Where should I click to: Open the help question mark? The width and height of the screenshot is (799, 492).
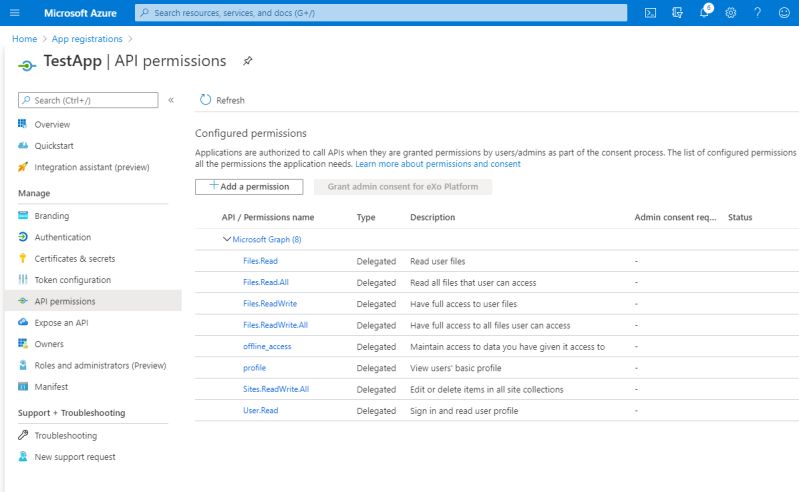758,13
